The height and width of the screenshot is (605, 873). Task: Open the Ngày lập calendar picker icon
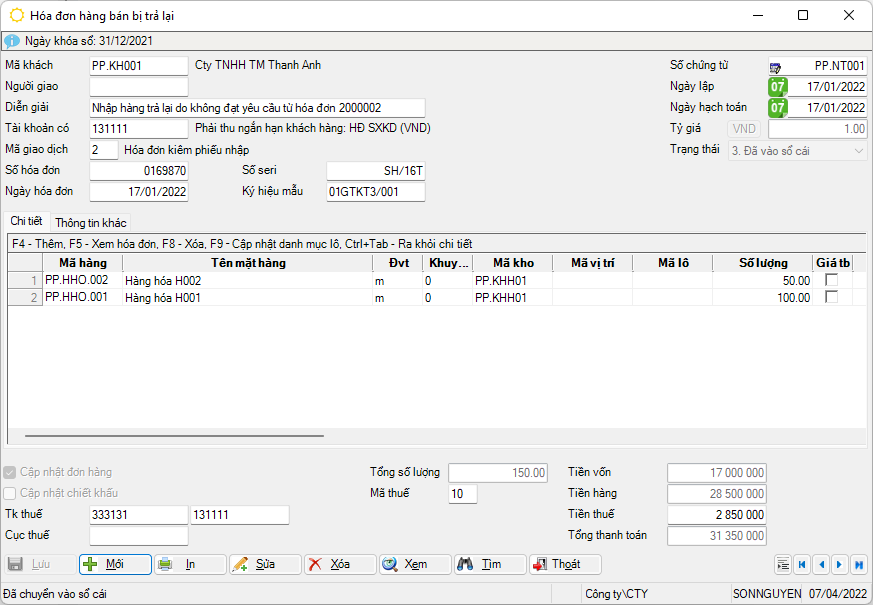(x=777, y=87)
